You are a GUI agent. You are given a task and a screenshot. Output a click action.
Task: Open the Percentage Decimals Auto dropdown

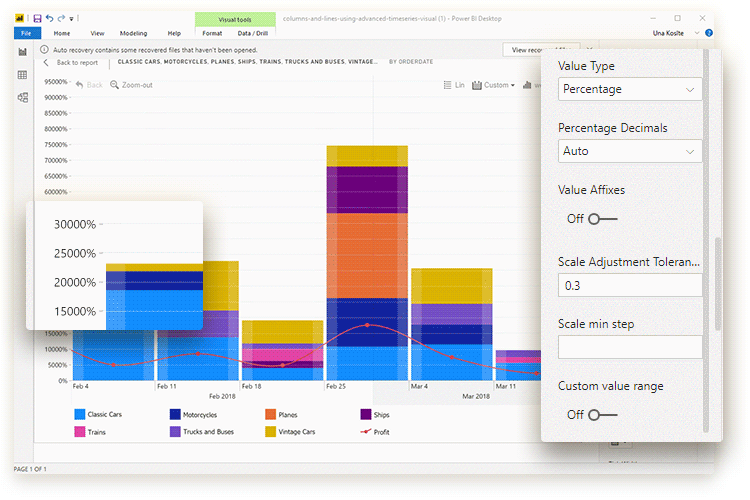[630, 151]
